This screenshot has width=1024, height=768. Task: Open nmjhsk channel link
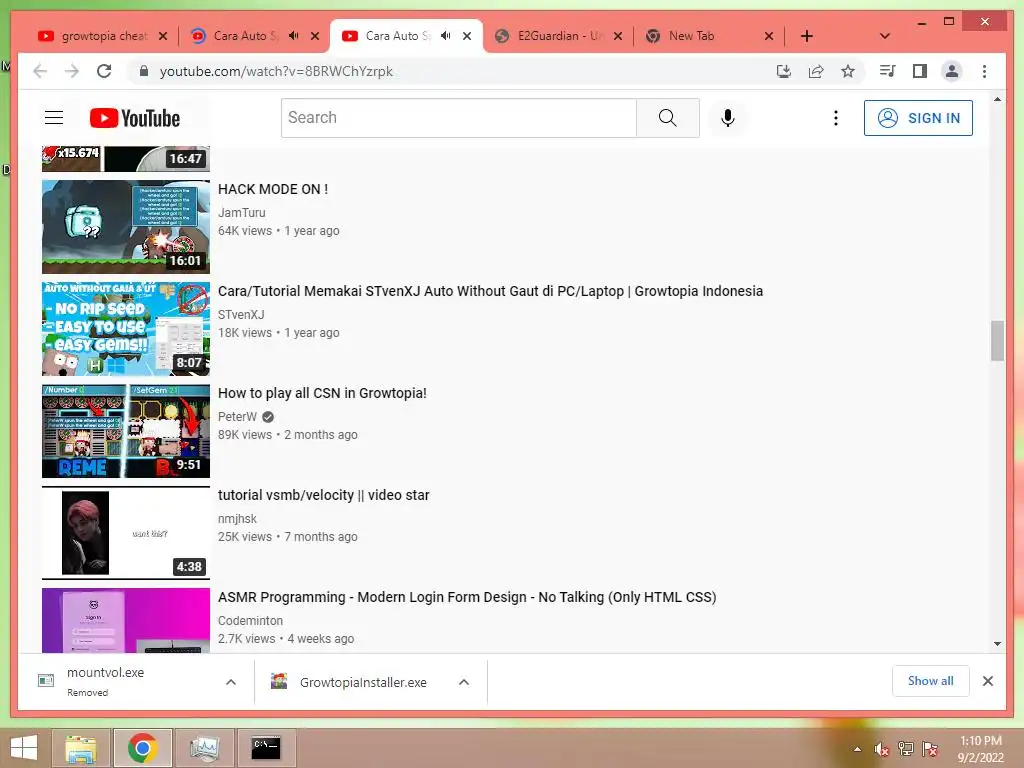coord(237,519)
